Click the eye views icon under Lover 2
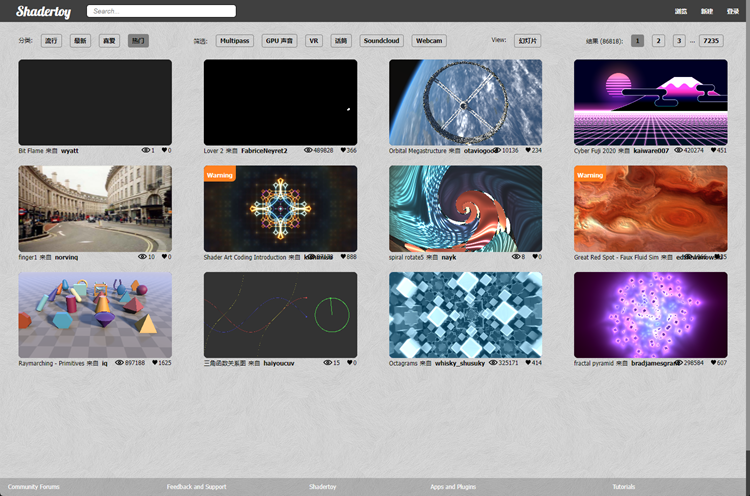Viewport: 750px width, 496px height. coord(308,150)
